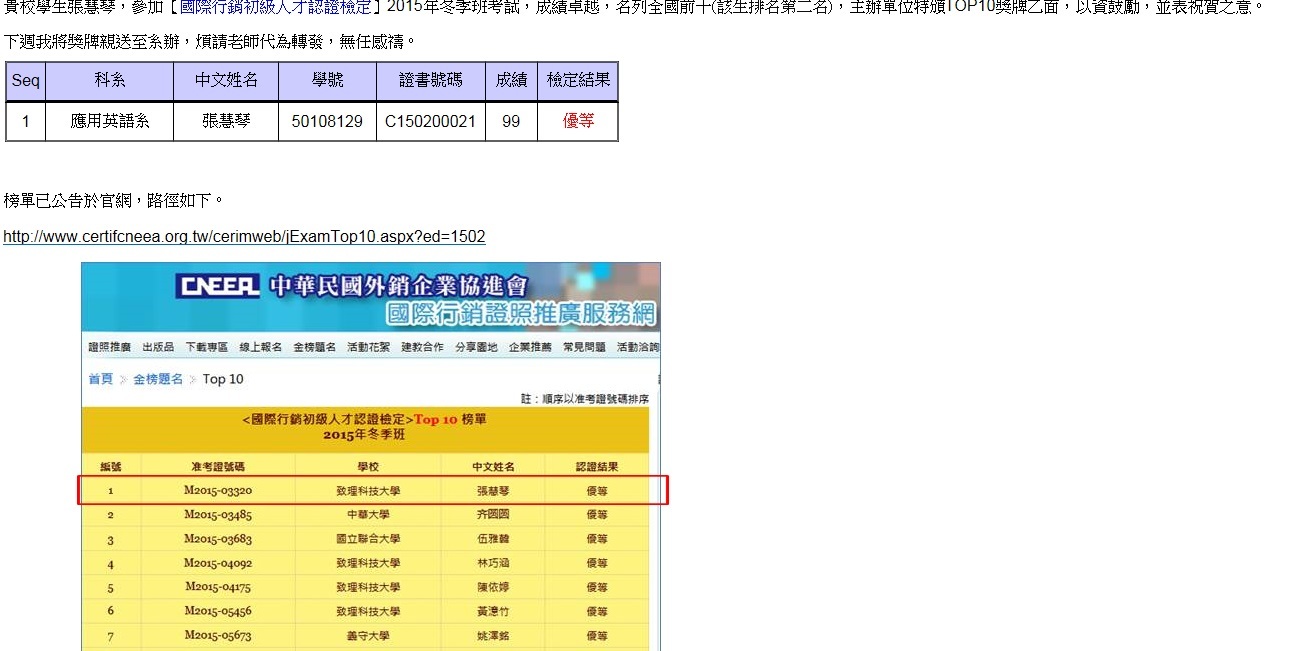Open the 證照推廣 menu item
The image size is (1305, 651).
[109, 347]
